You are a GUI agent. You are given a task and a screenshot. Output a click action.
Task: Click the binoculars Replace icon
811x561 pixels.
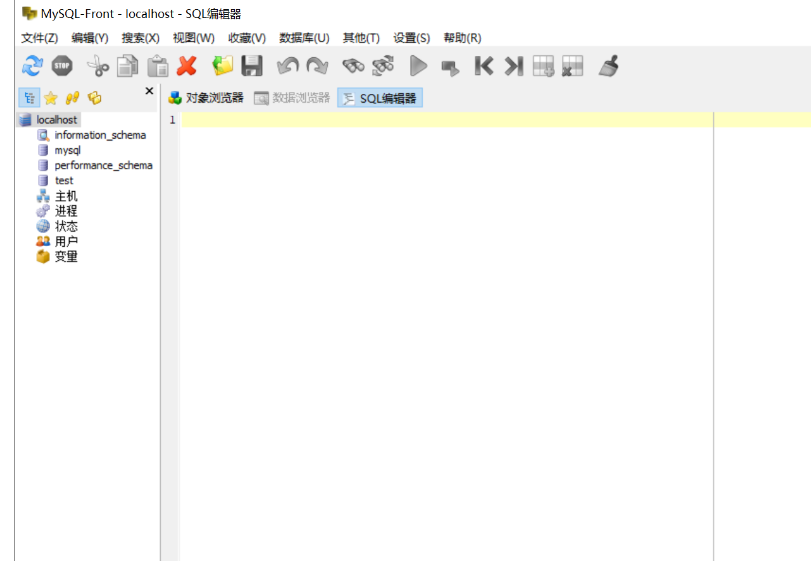coord(383,66)
